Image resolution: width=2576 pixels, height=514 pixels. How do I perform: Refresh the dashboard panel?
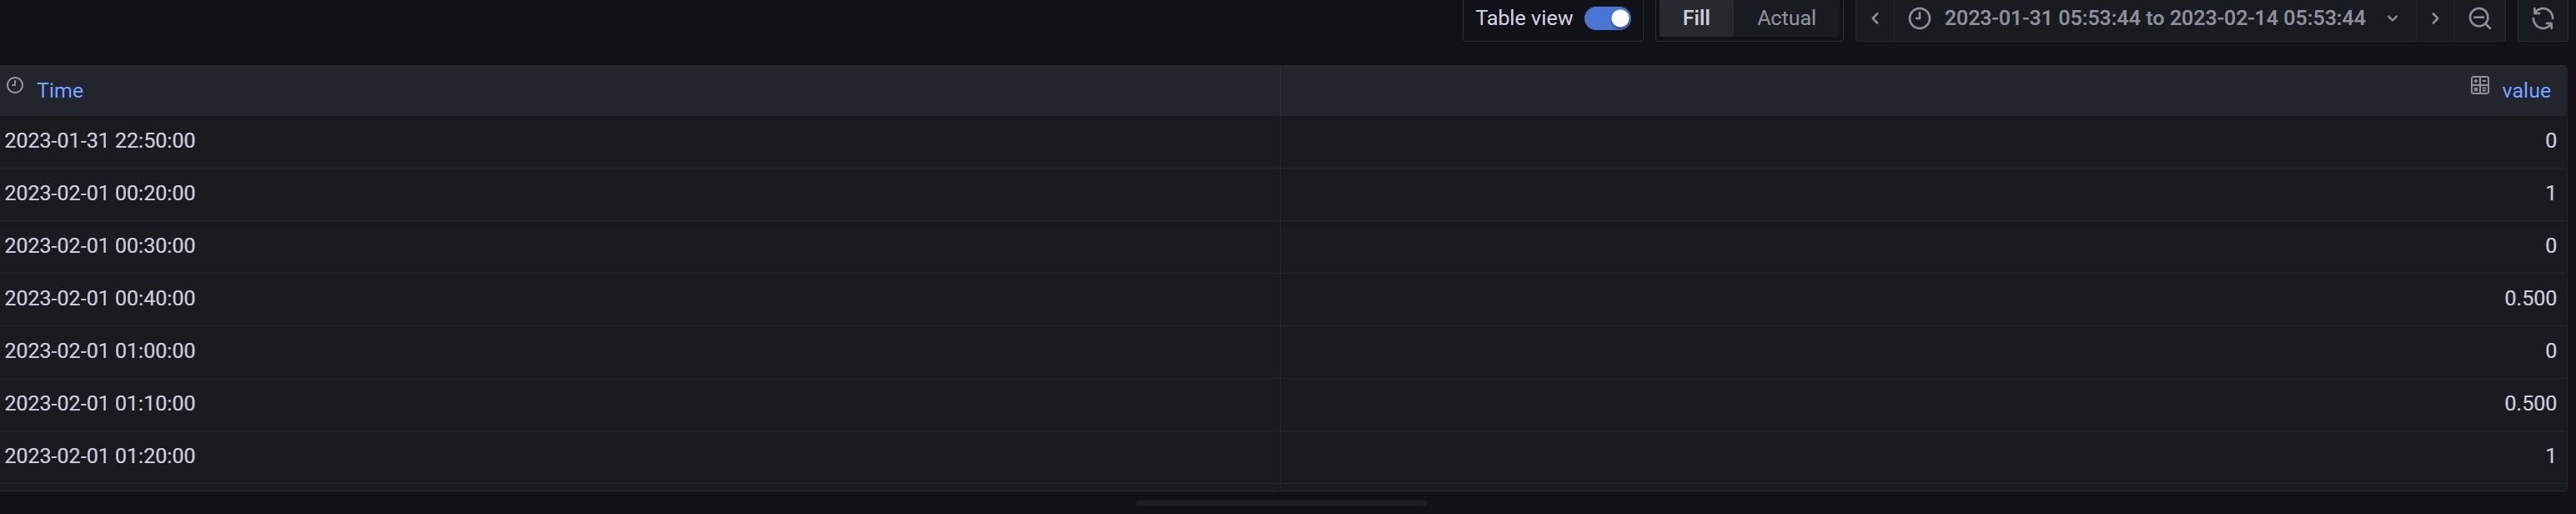(x=2542, y=19)
